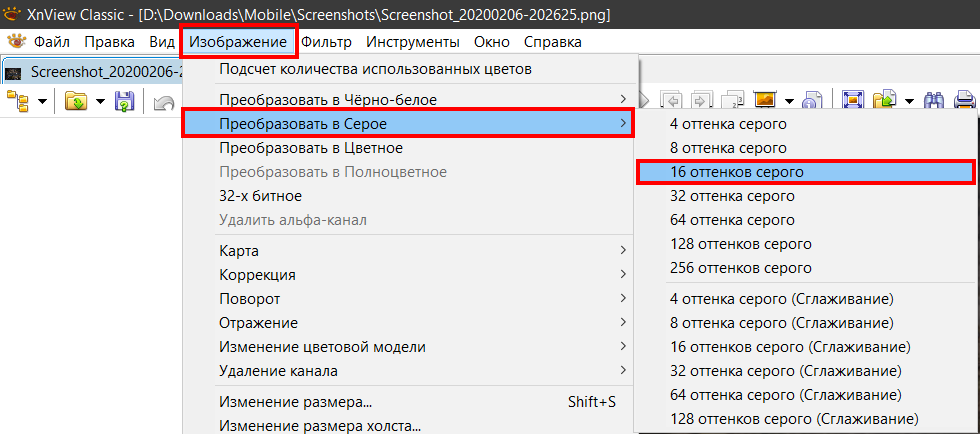The height and width of the screenshot is (434, 980).
Task: Select 64 оттенка серого (Сглаживание)
Action: click(806, 395)
